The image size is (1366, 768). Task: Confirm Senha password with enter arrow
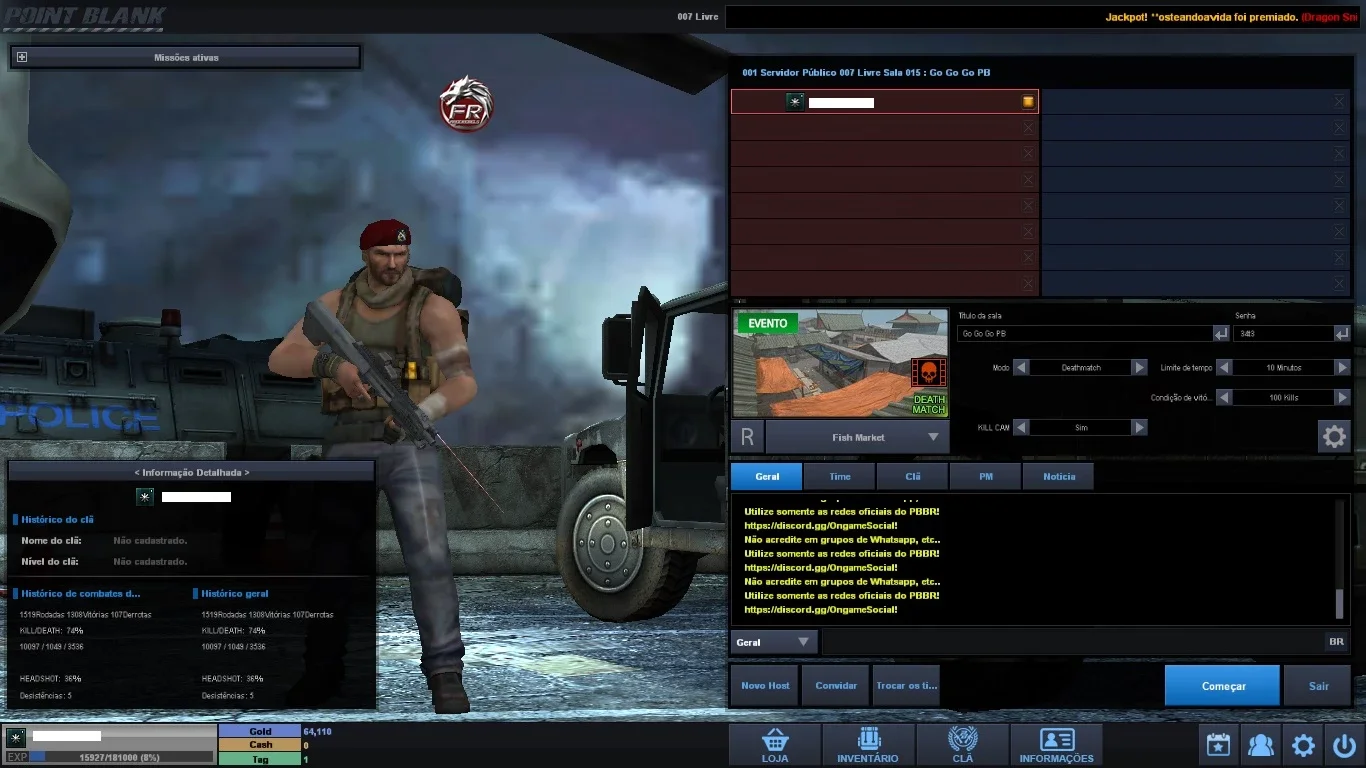pyautogui.click(x=1342, y=333)
